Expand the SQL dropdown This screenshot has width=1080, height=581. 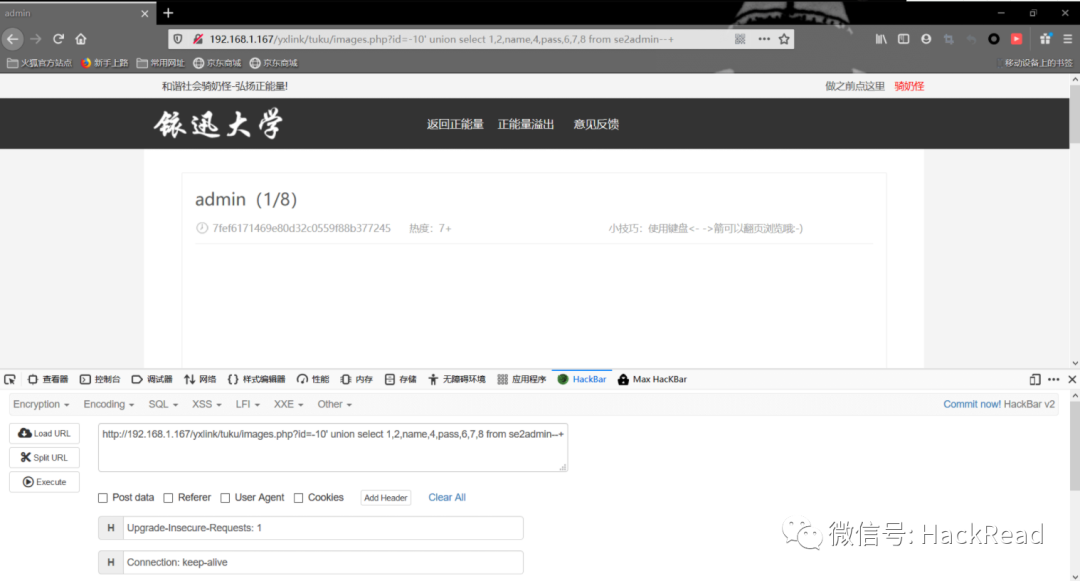tap(163, 404)
